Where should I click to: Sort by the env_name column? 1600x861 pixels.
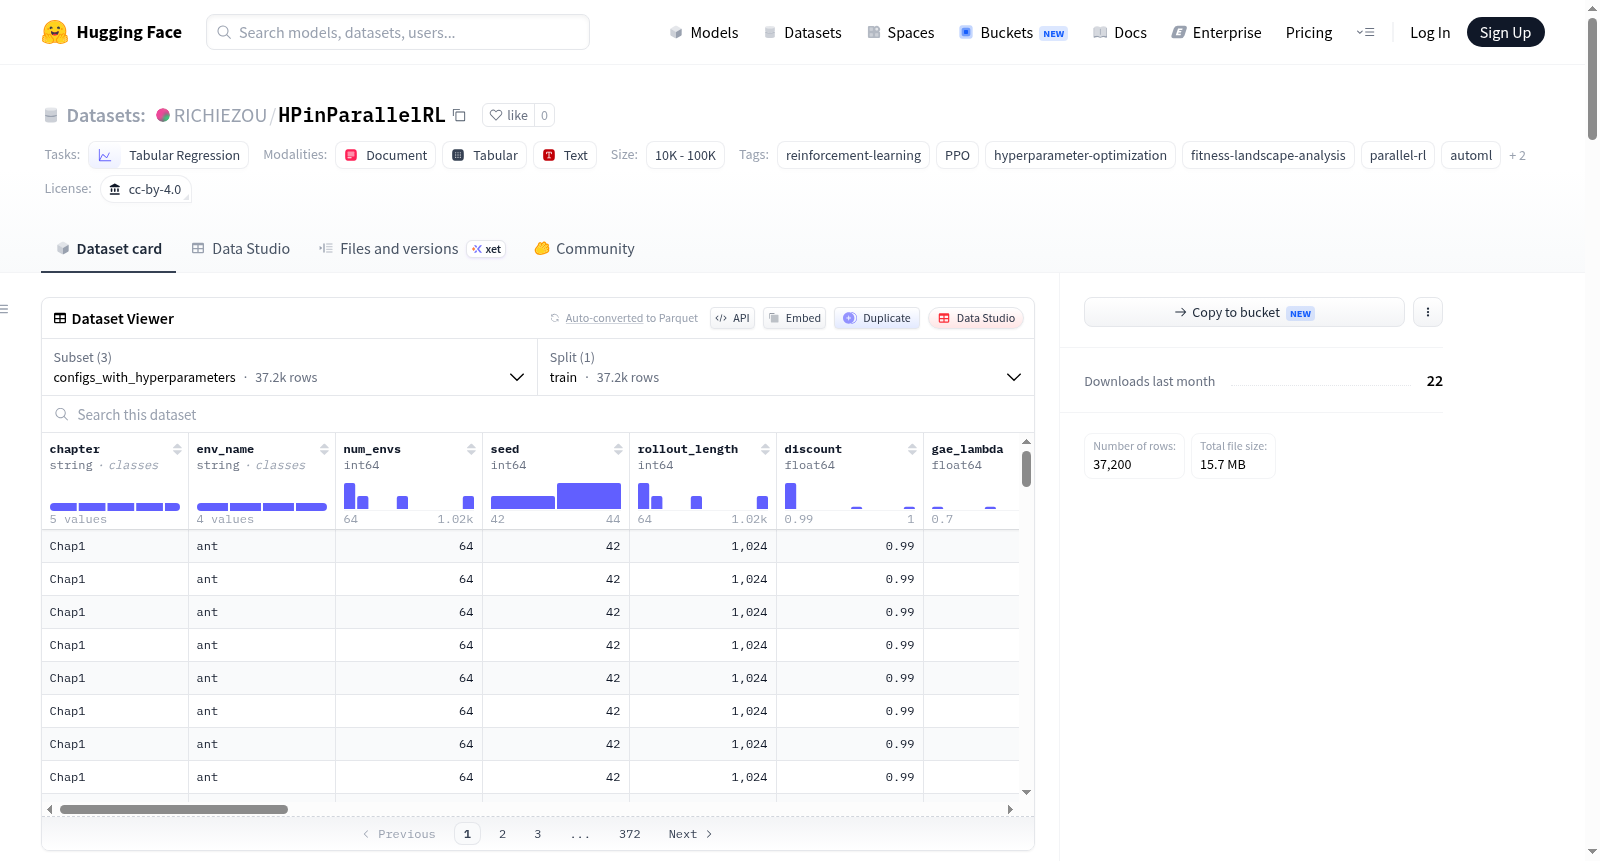coord(324,449)
